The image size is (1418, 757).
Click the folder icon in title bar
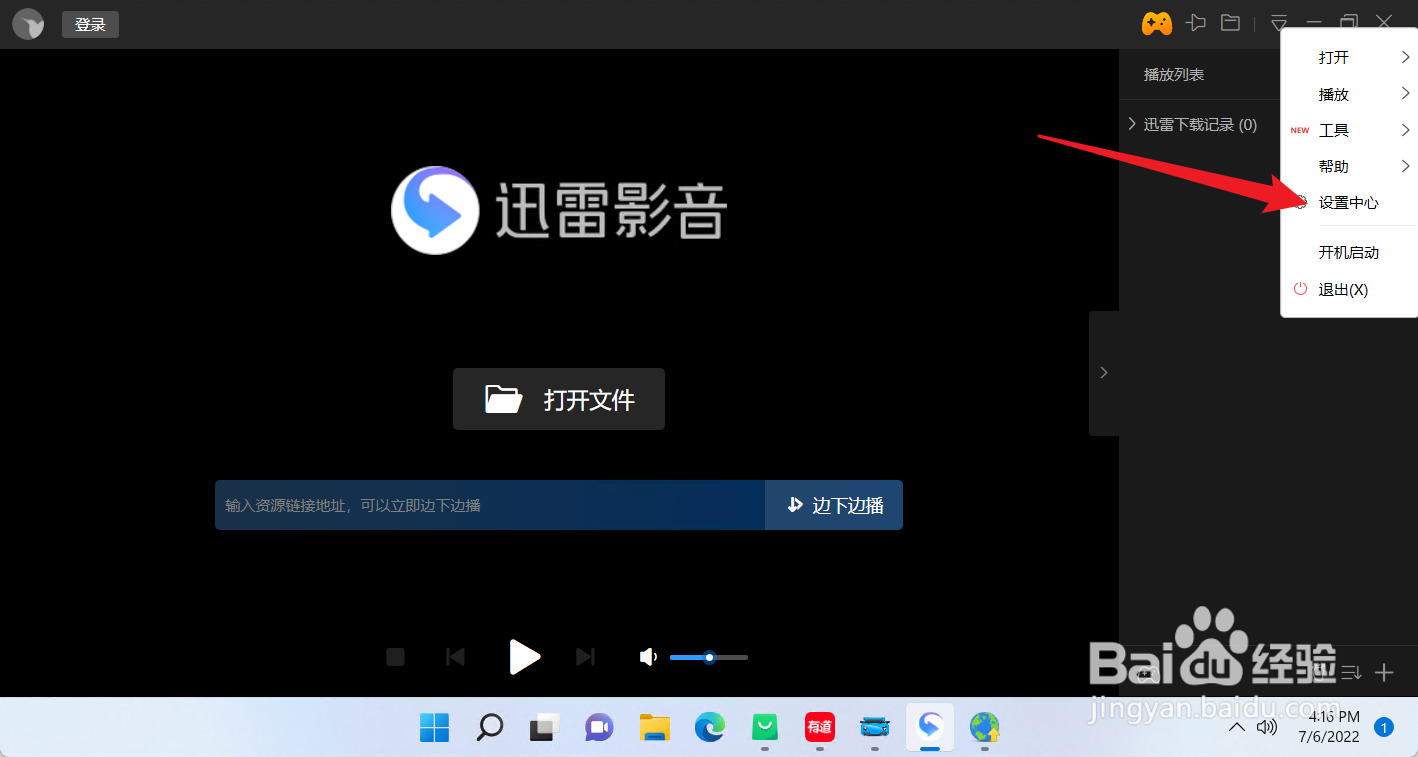click(1230, 23)
